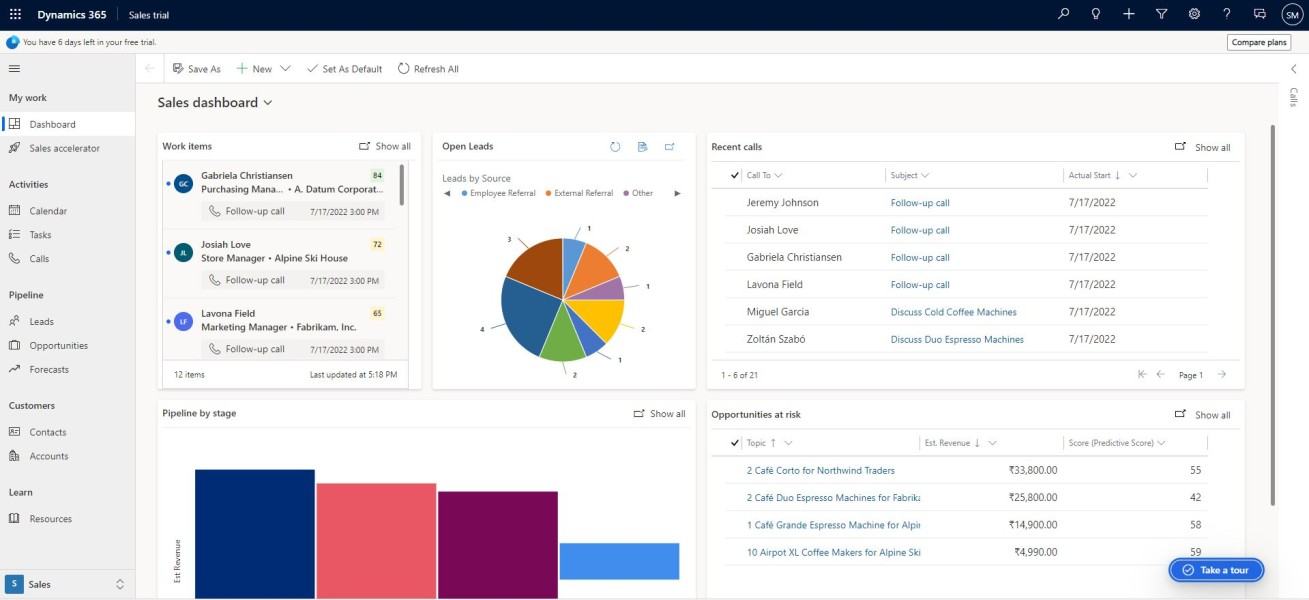Open the Subject column menu
This screenshot has height=600, width=1309.
925,176
